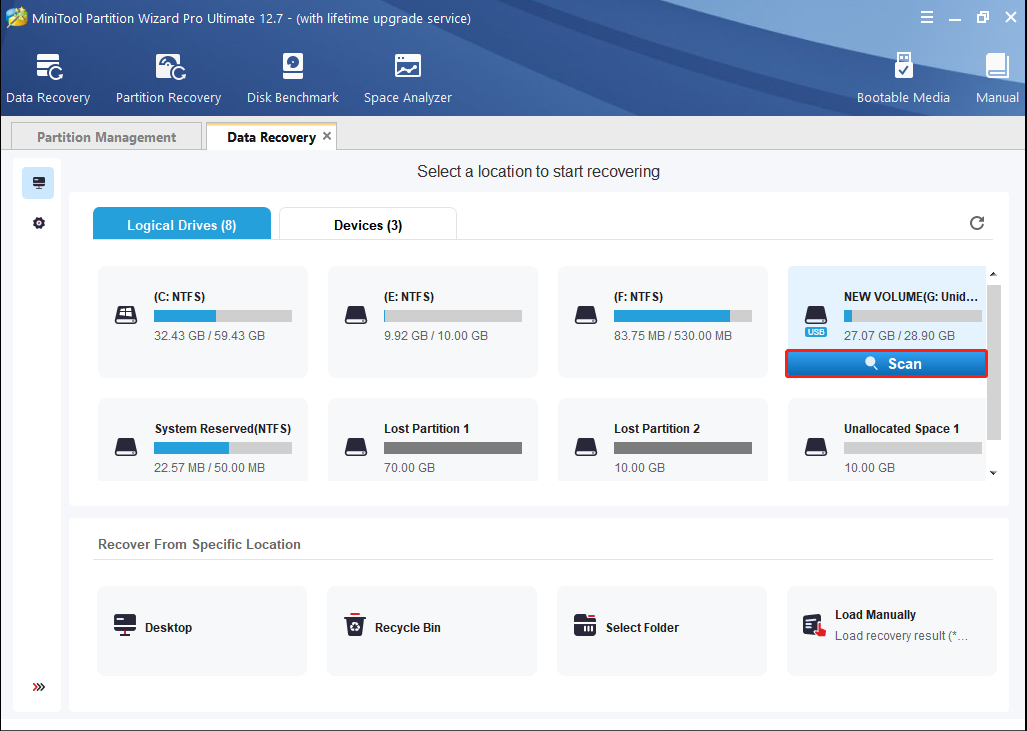1027x731 pixels.
Task: Click the Lost Partition 1 drive icon
Action: (356, 447)
